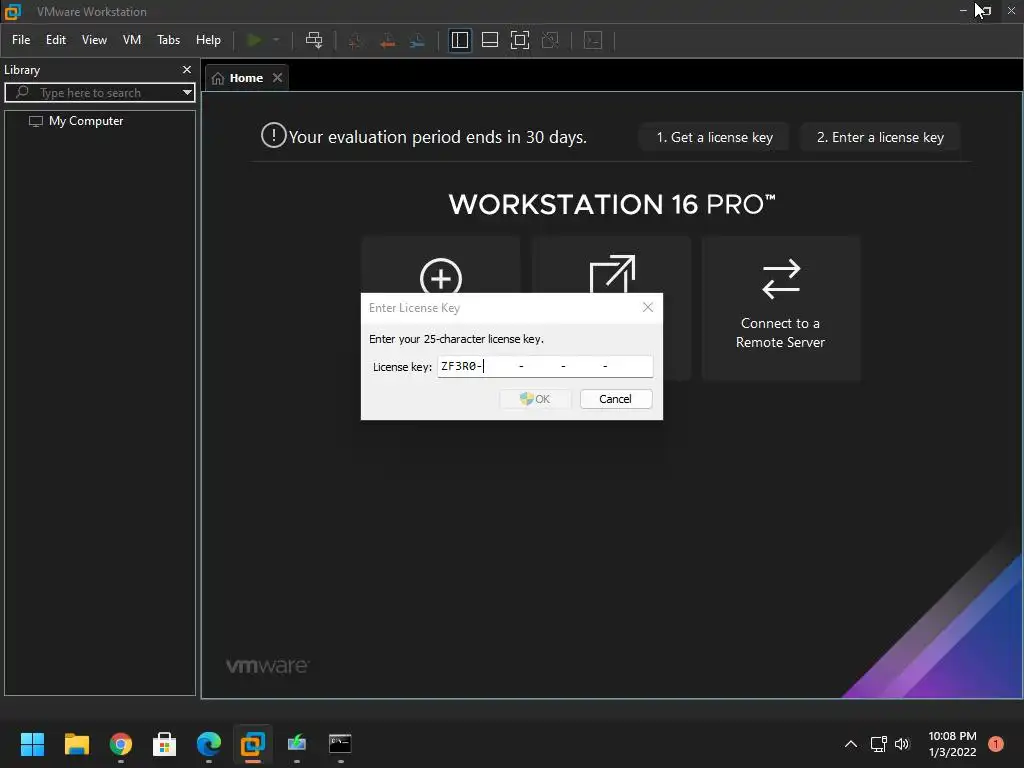The width and height of the screenshot is (1024, 768).
Task: Click Get a license key button
Action: click(x=714, y=137)
